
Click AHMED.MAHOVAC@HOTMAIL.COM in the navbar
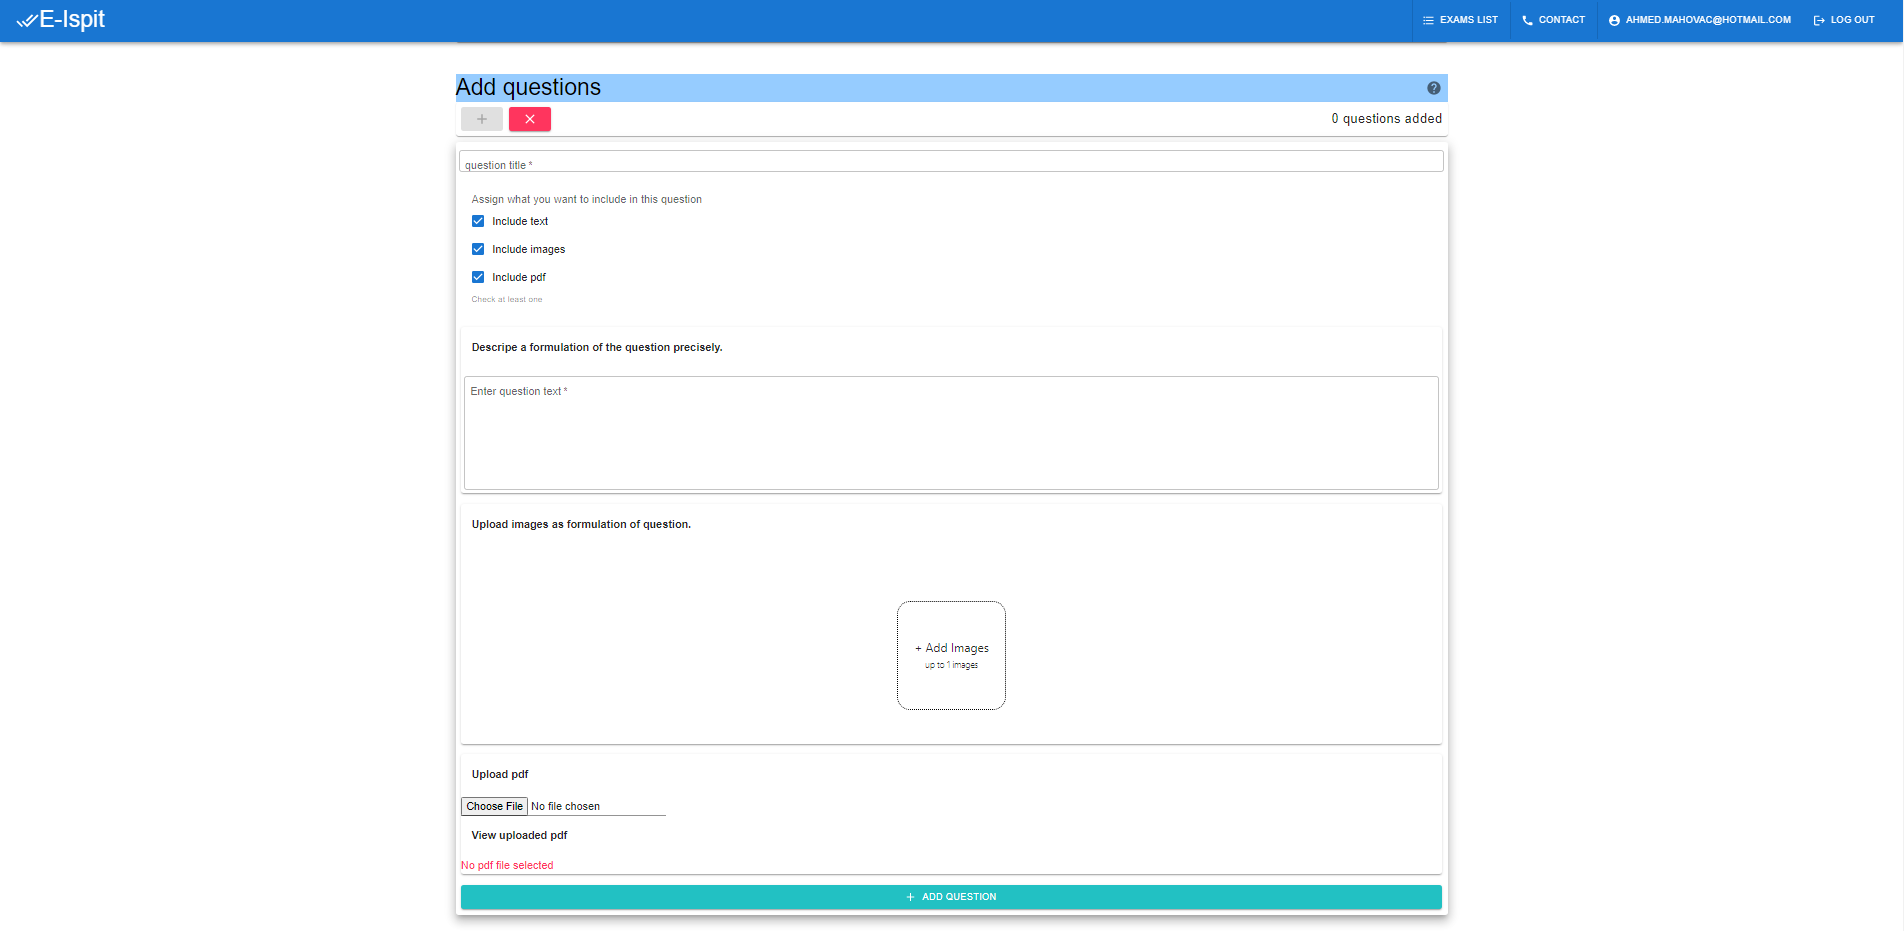[1708, 19]
